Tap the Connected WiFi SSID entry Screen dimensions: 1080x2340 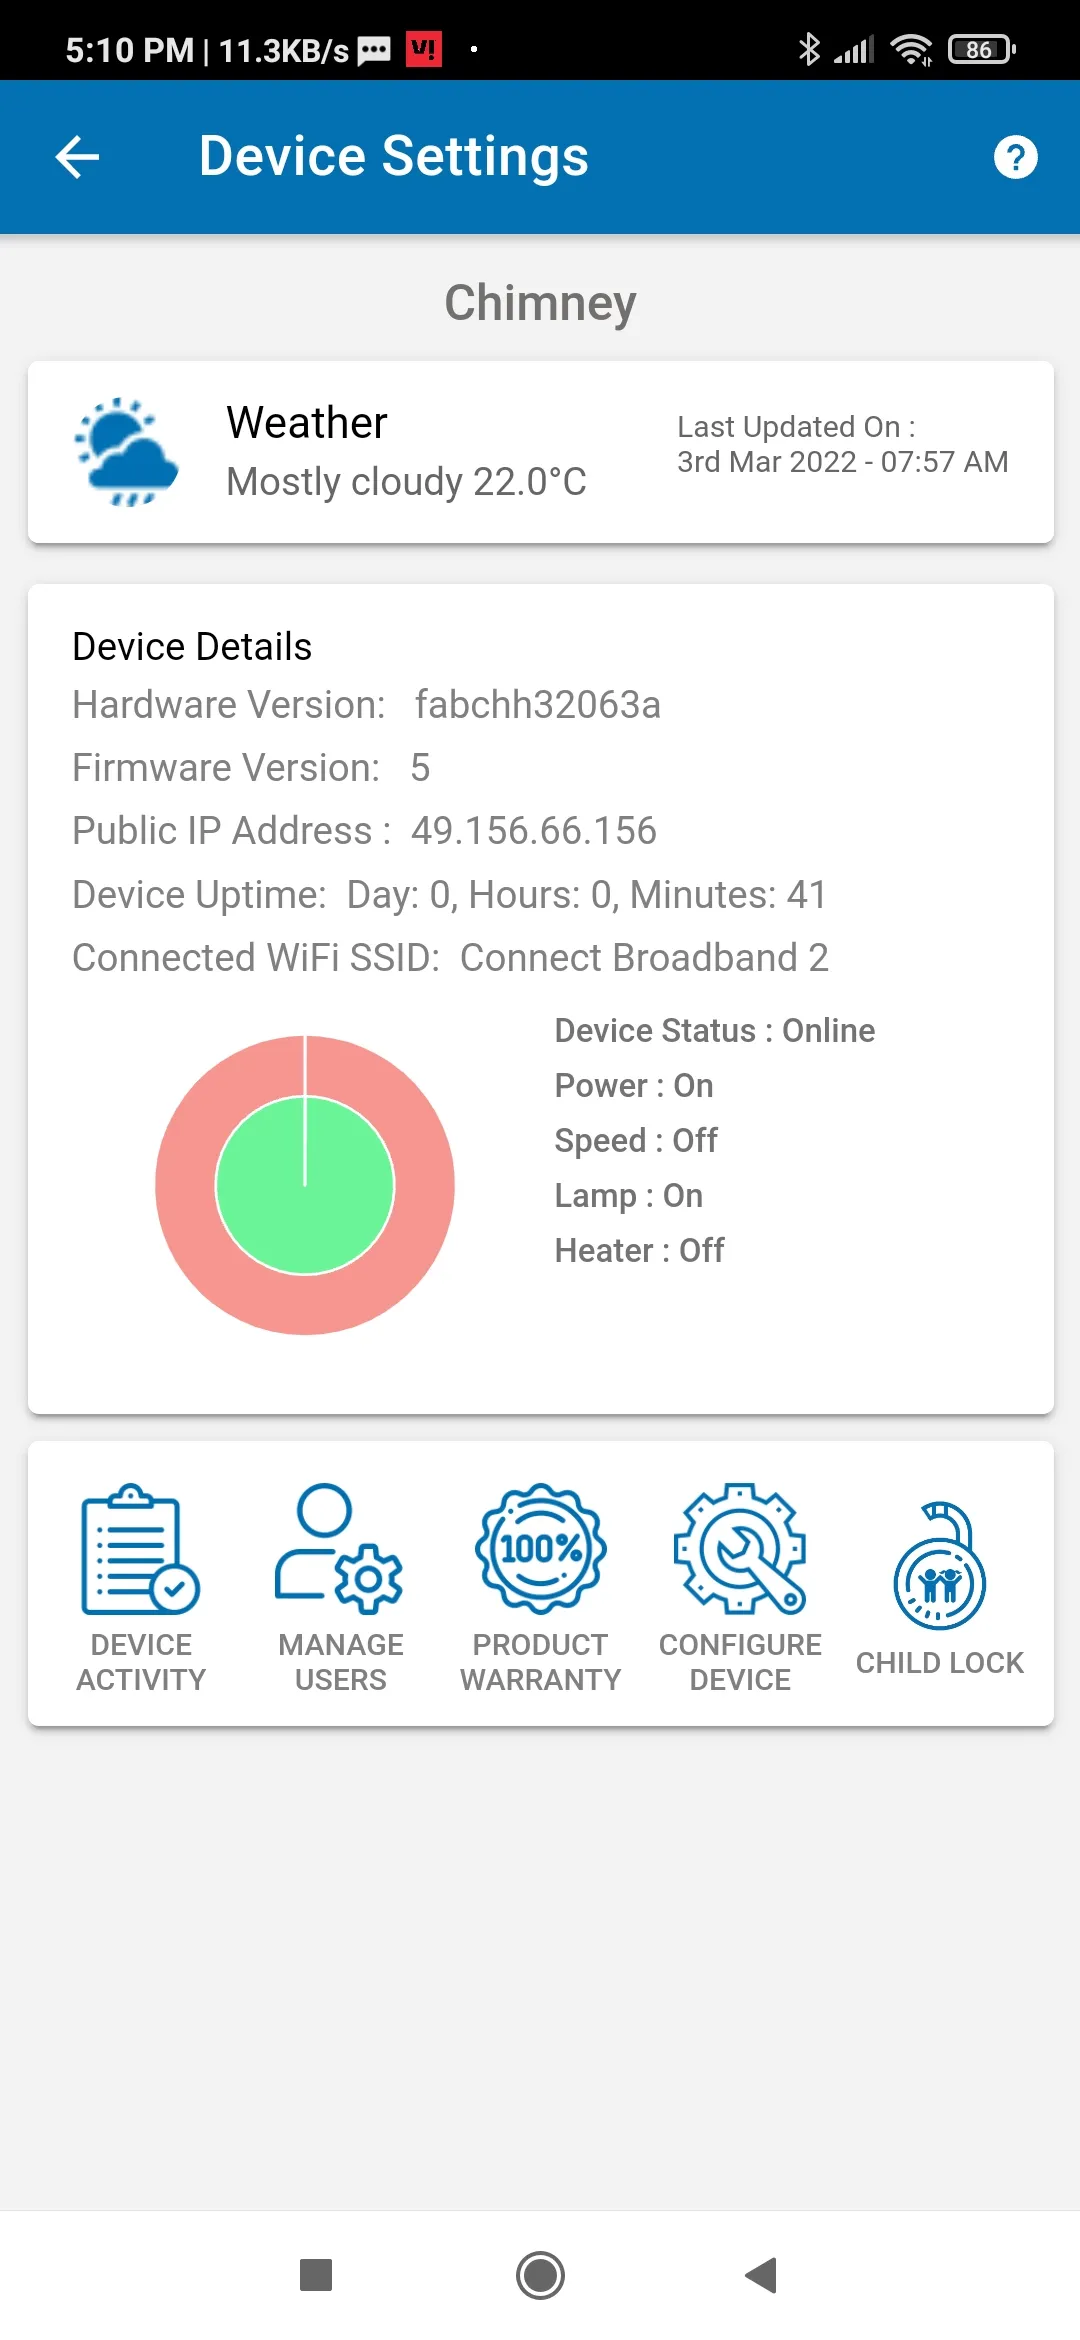(450, 958)
